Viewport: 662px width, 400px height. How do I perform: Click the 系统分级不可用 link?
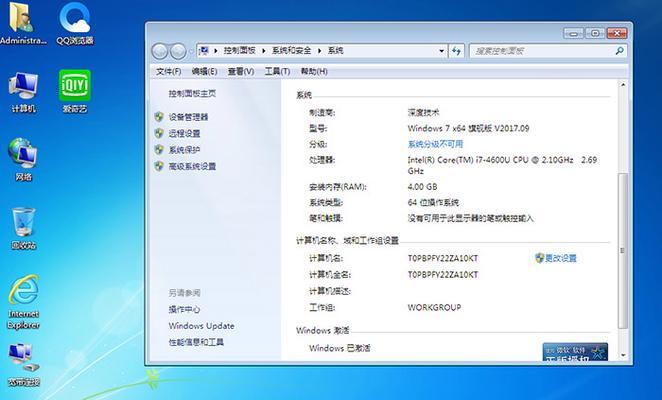(435, 144)
